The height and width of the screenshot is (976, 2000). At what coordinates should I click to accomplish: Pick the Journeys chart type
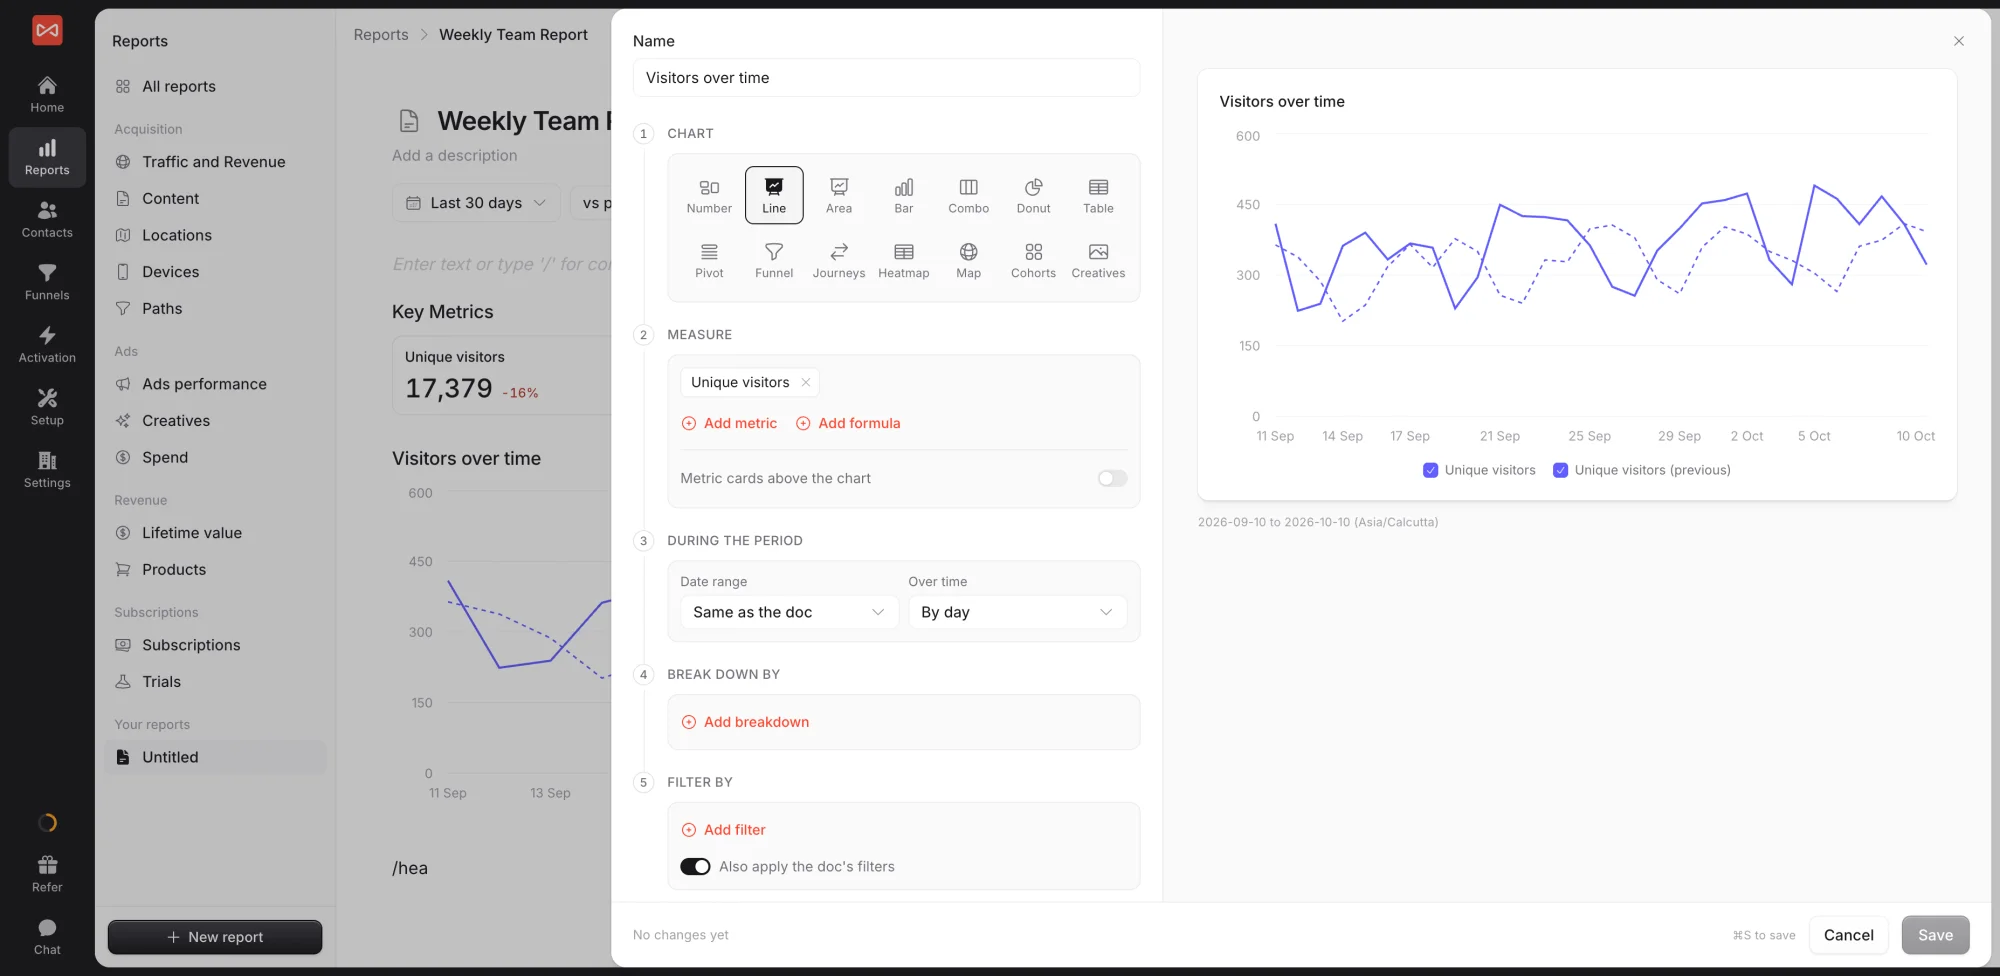point(839,260)
